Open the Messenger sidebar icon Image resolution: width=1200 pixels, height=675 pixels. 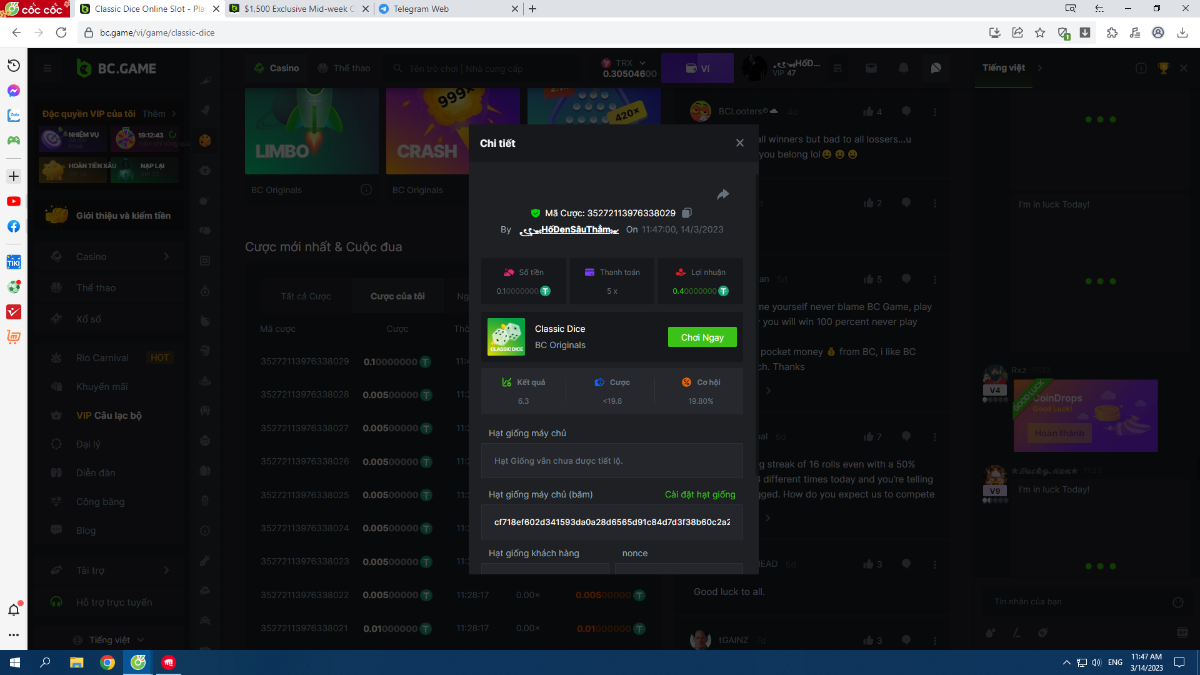(x=14, y=90)
